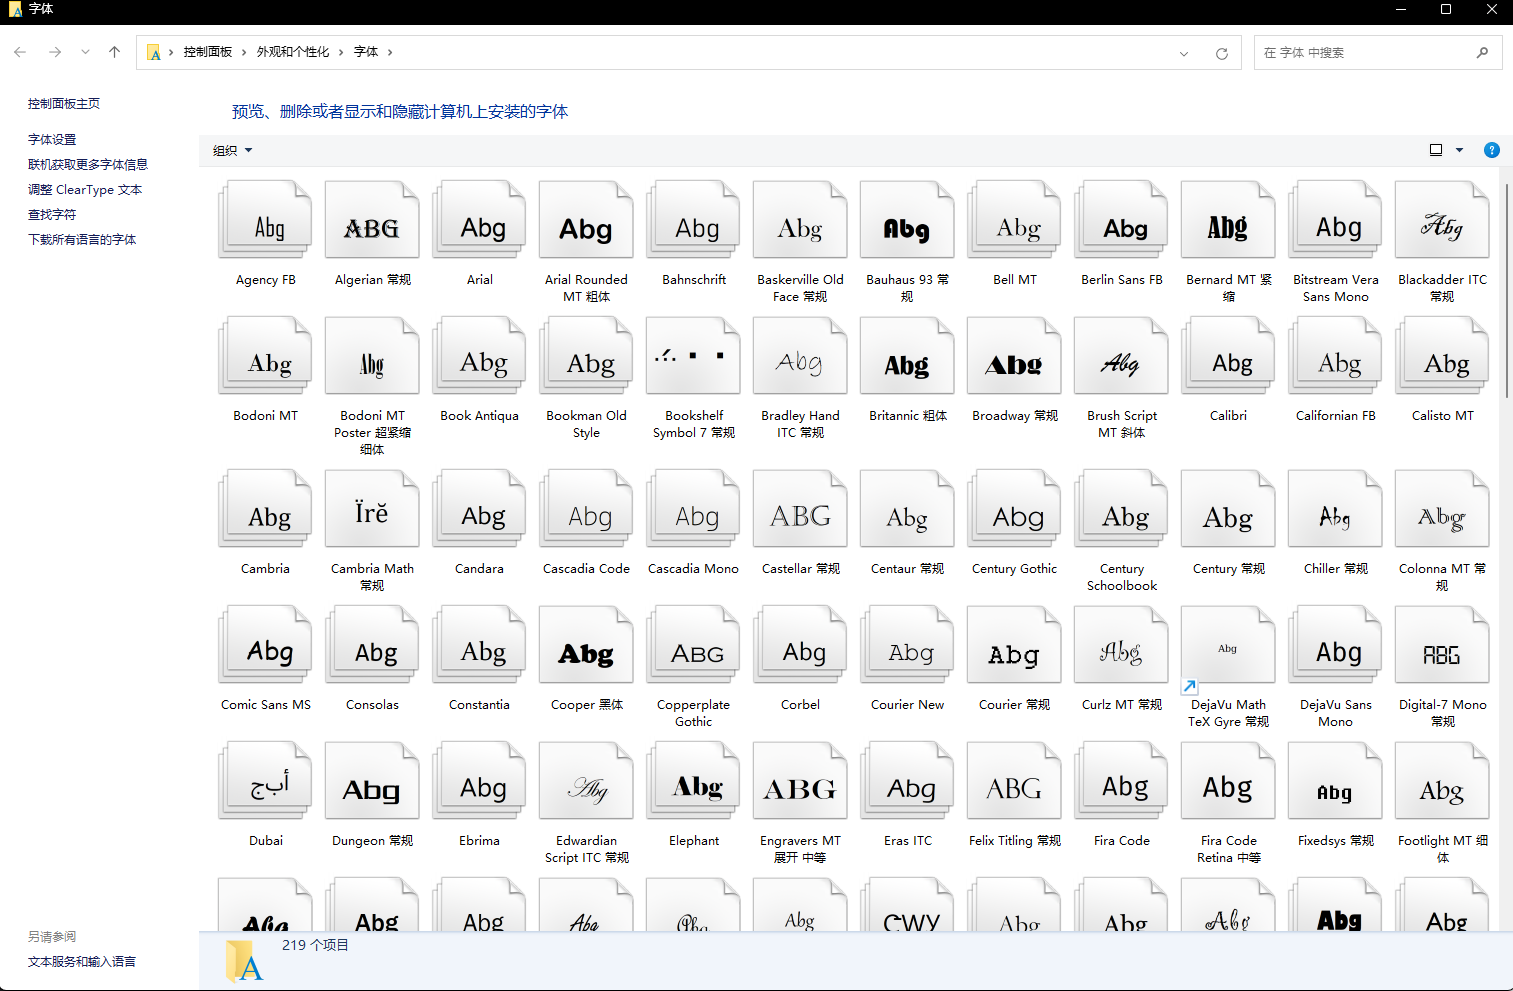Click the 控制面板 breadcrumb
1513x991 pixels.
[x=208, y=52]
